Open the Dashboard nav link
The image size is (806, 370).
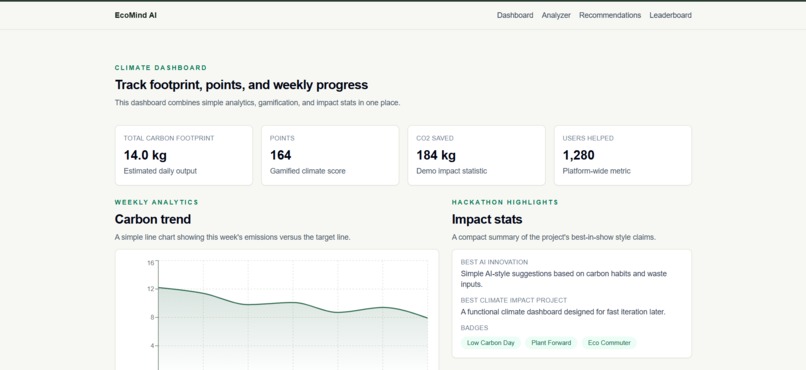pos(515,15)
